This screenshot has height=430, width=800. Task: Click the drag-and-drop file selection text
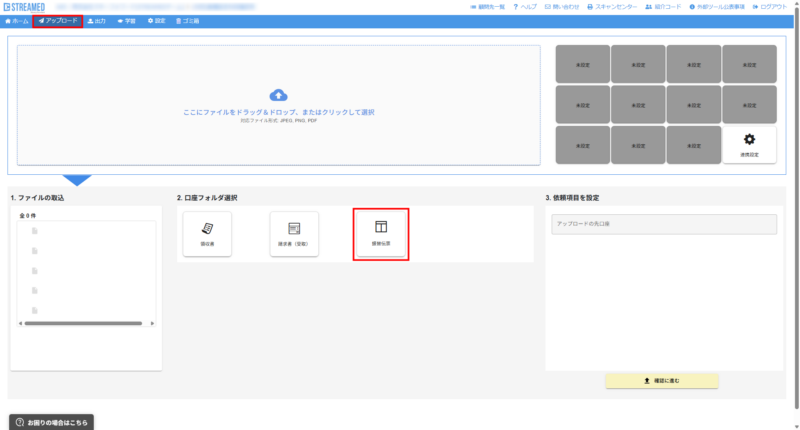click(279, 112)
